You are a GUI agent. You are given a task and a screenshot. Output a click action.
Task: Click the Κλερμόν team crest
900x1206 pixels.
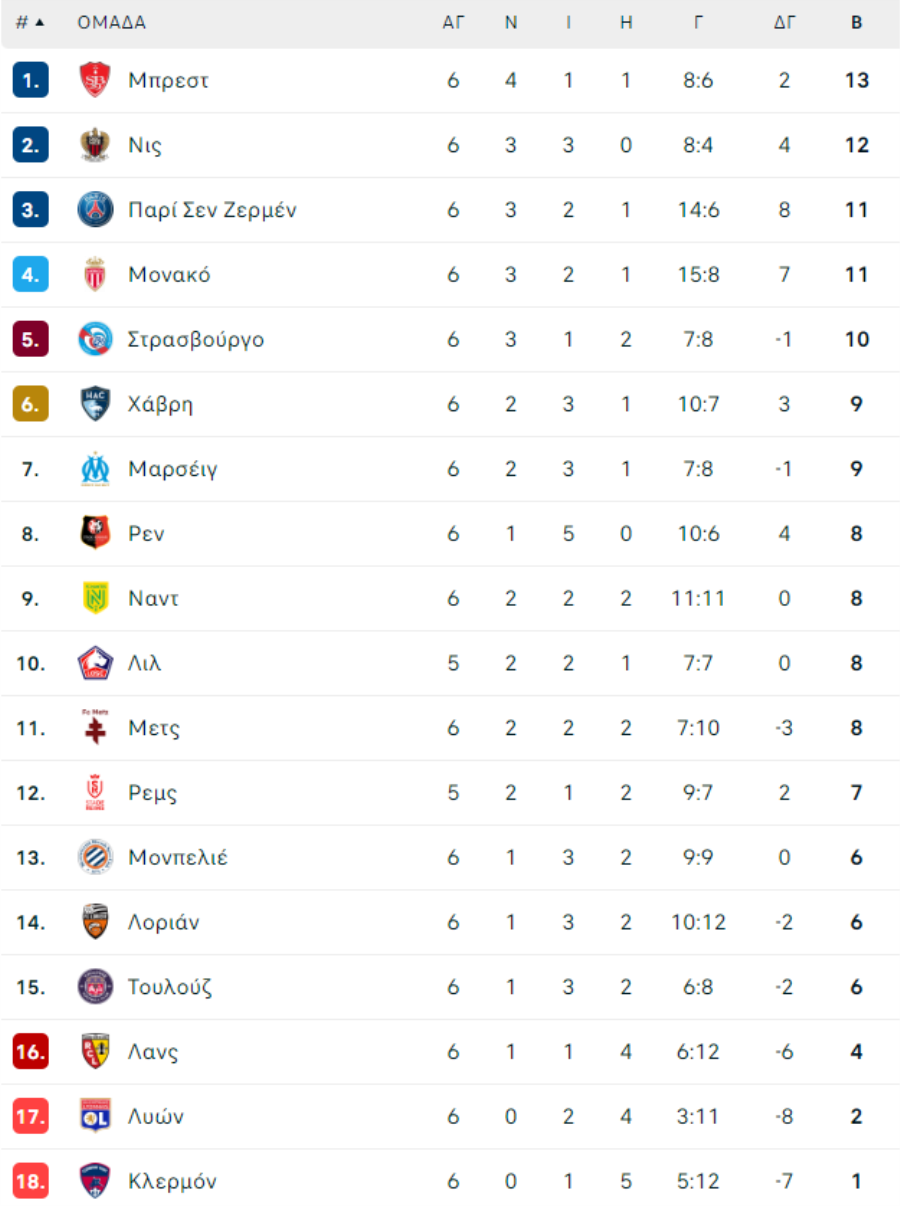click(95, 1181)
